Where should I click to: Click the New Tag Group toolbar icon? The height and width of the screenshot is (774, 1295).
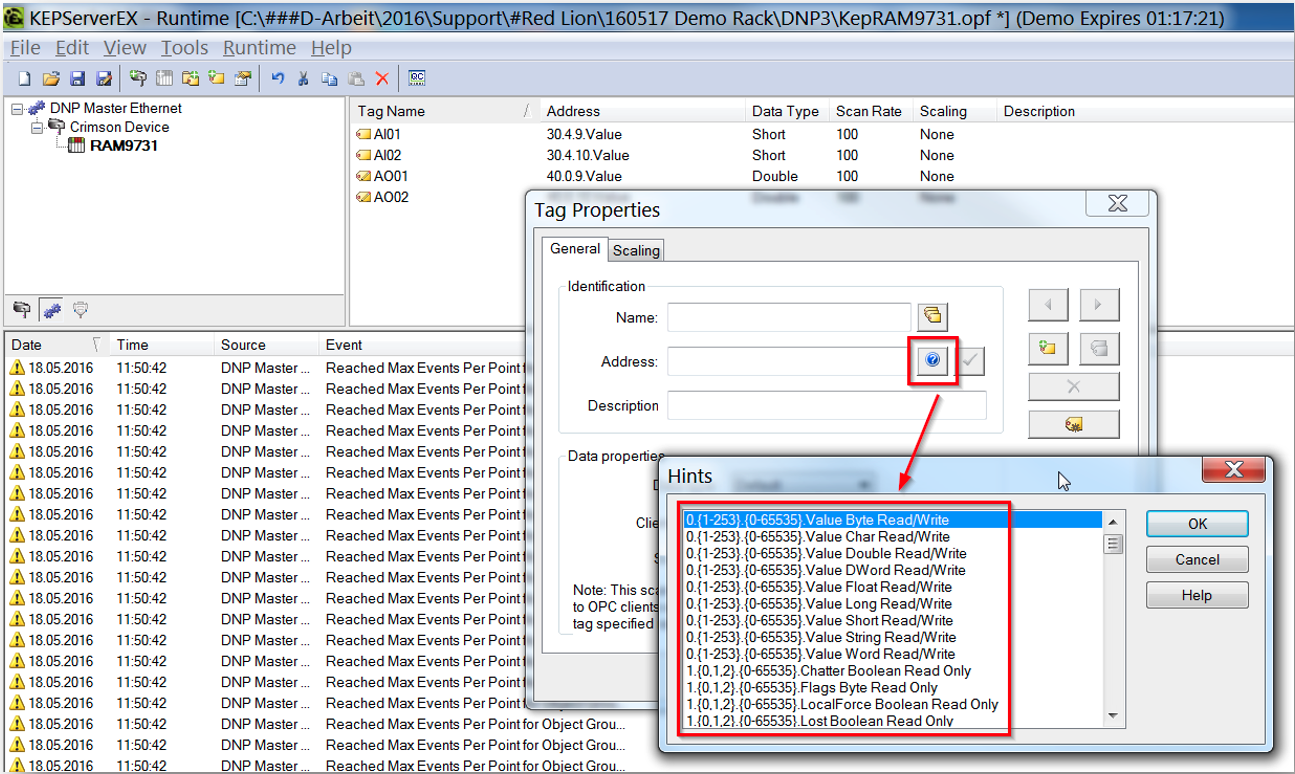pos(190,78)
